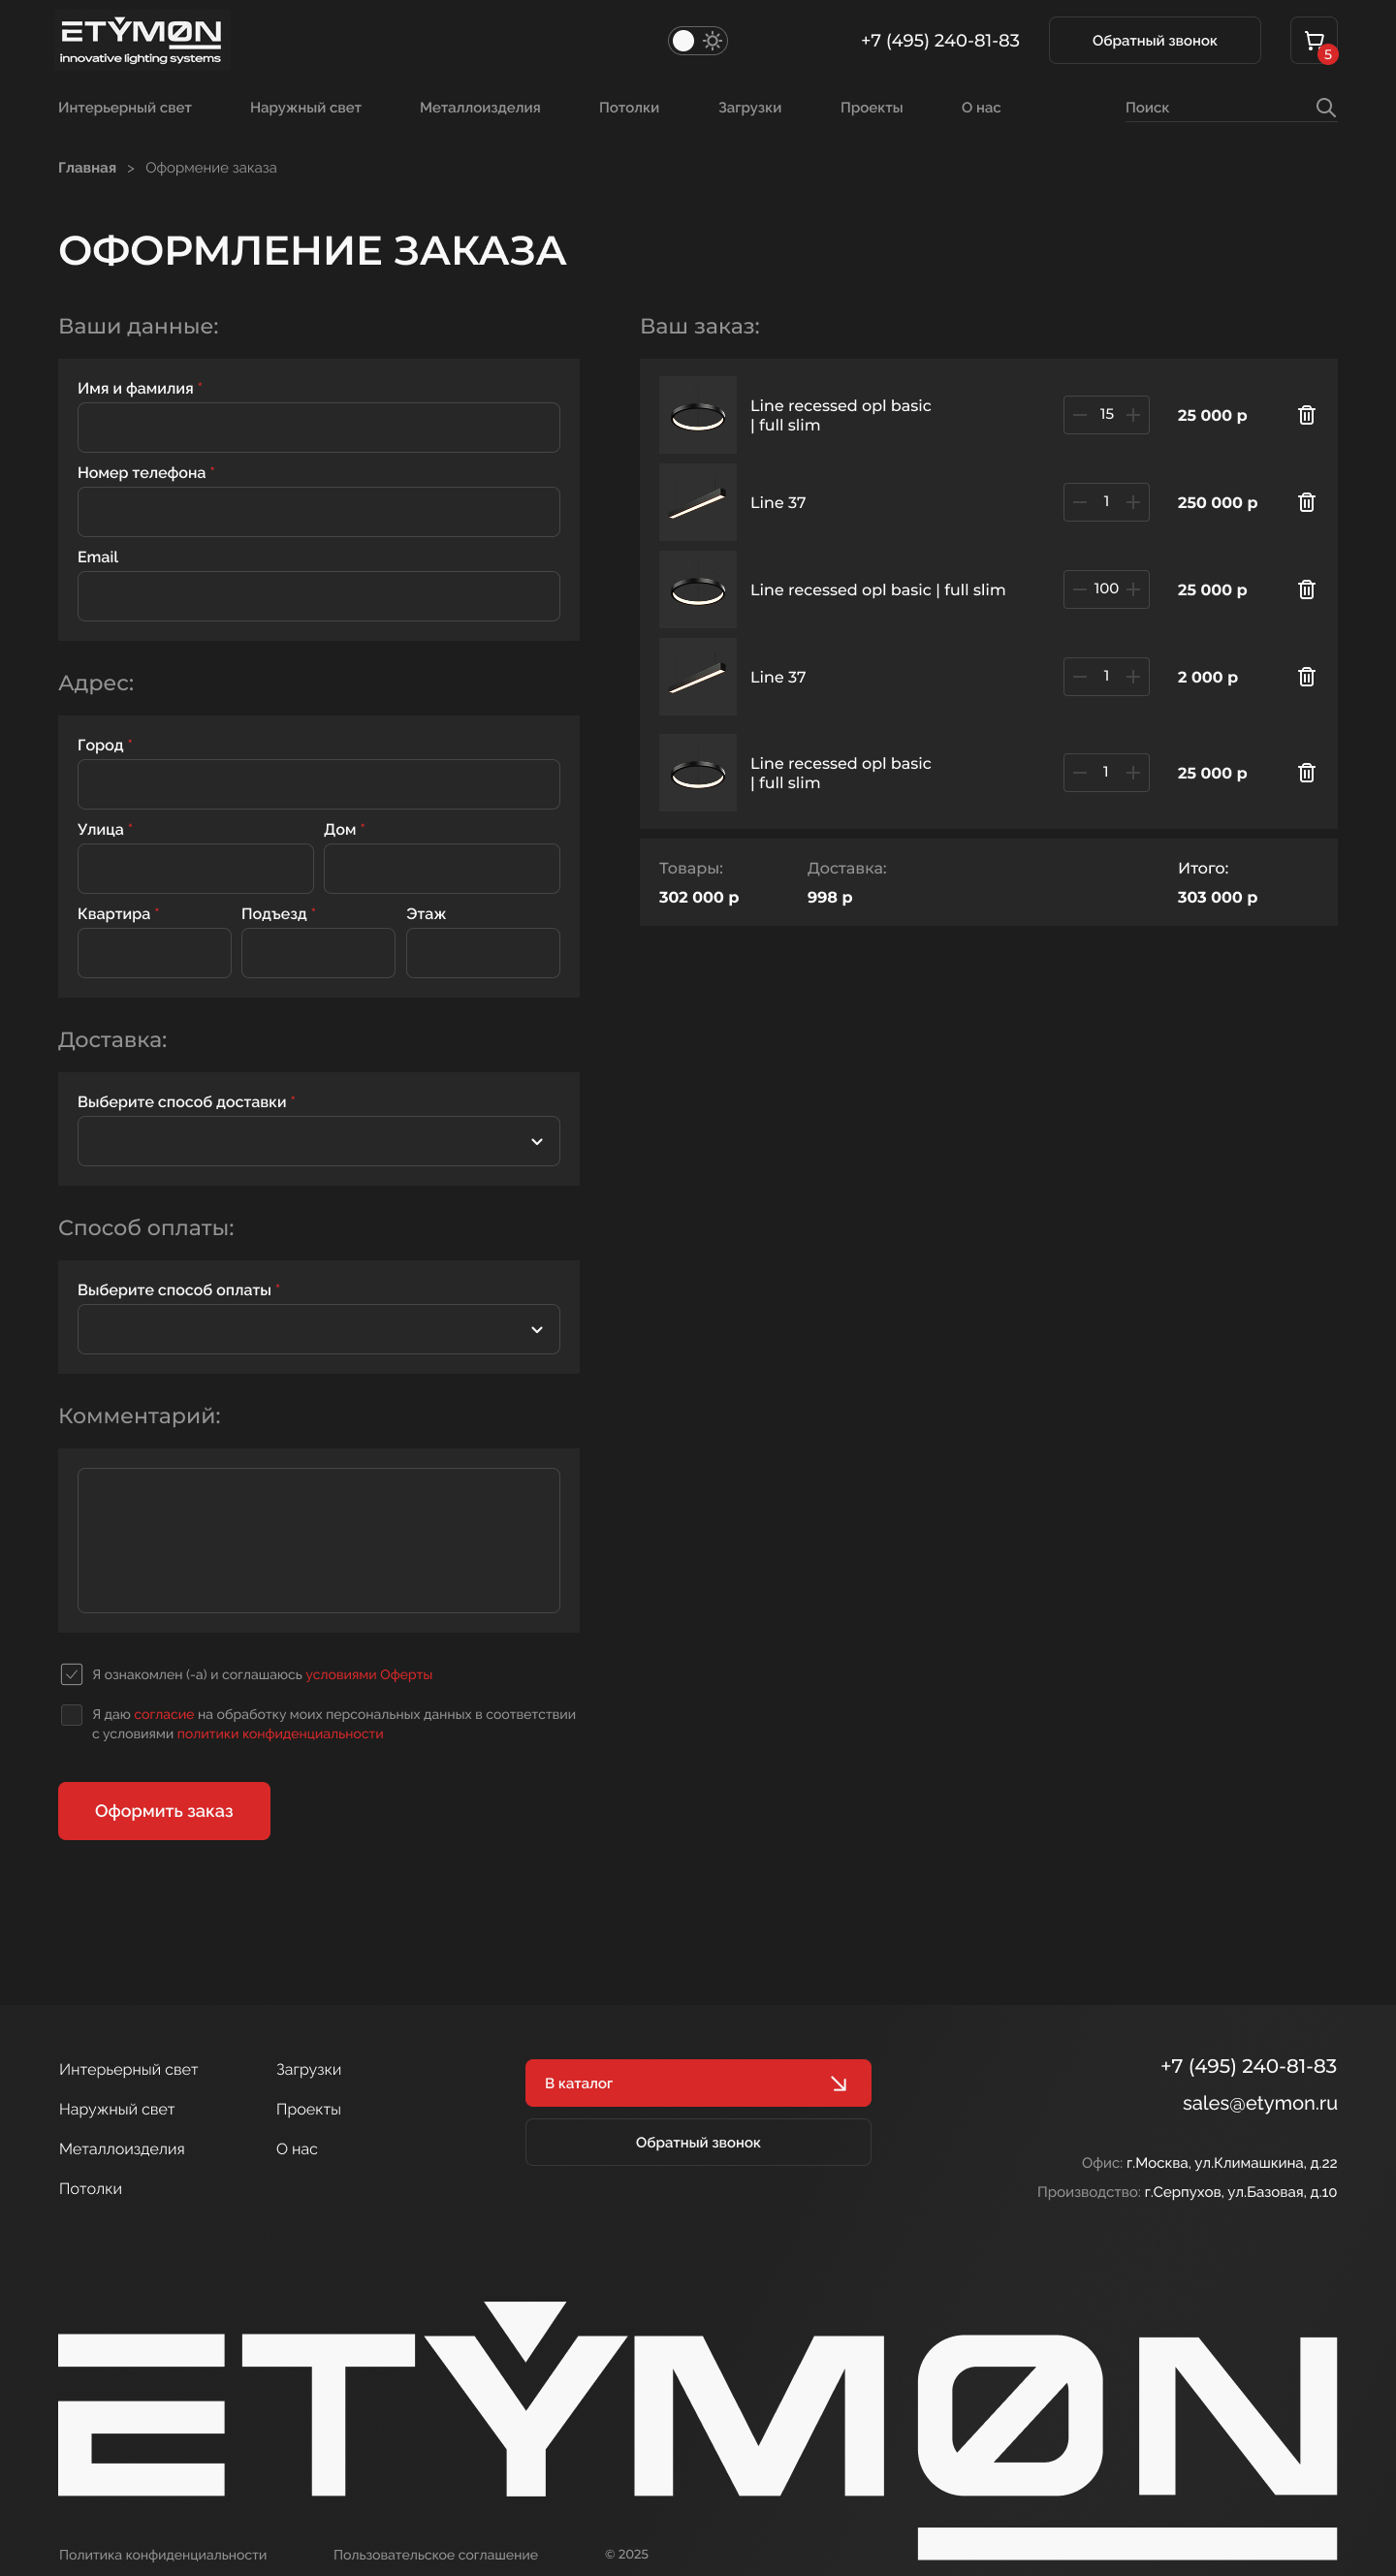Open red политики конфиденциальности link near checkbox

(x=280, y=1734)
